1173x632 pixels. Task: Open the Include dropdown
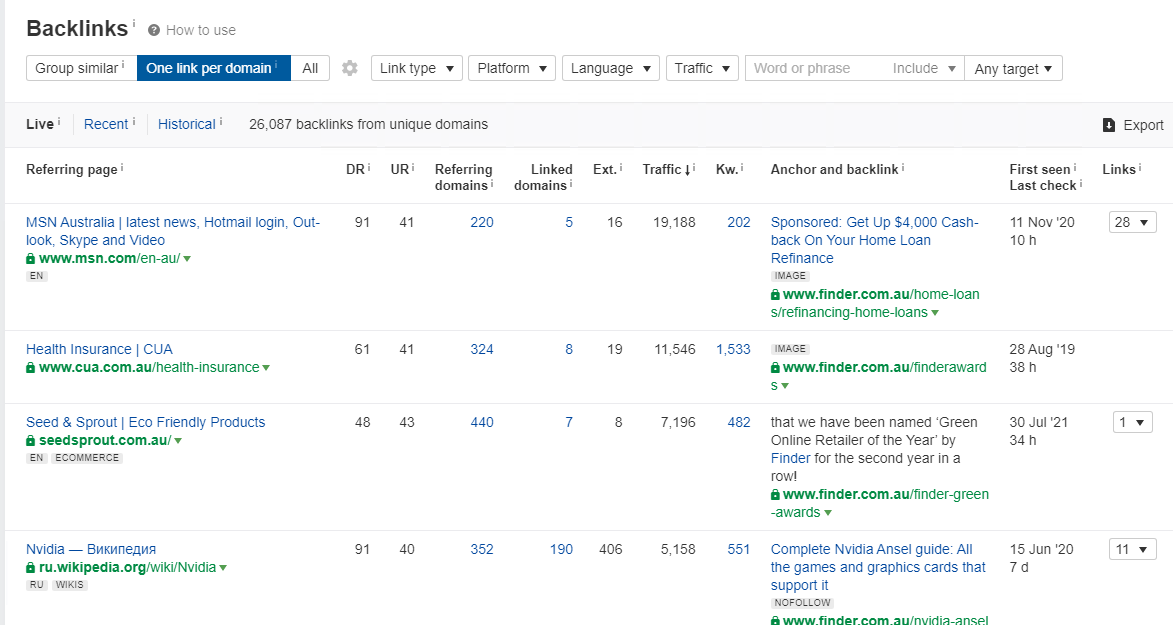click(924, 68)
